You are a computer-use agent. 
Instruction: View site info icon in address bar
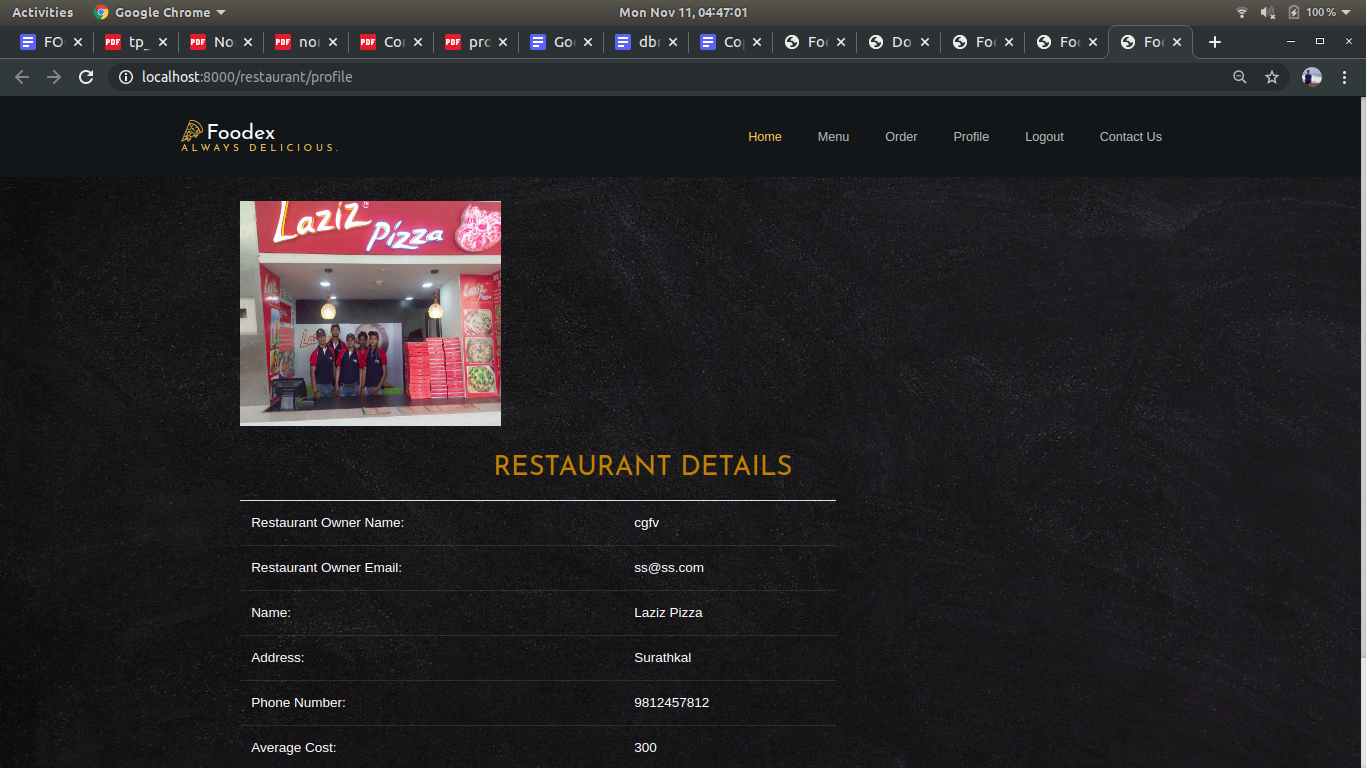125,77
